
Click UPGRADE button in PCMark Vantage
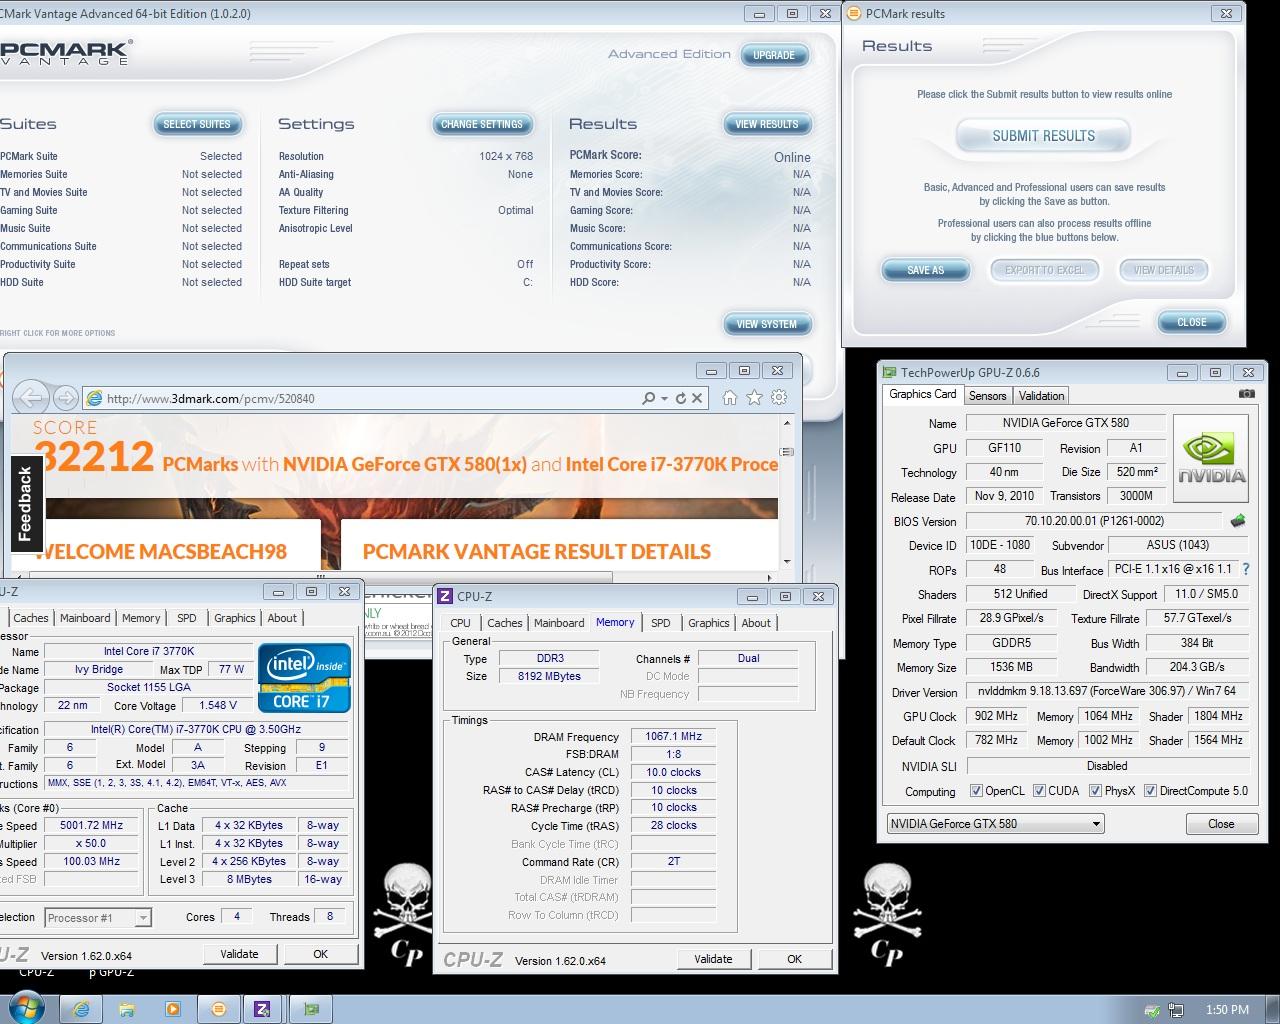tap(774, 55)
